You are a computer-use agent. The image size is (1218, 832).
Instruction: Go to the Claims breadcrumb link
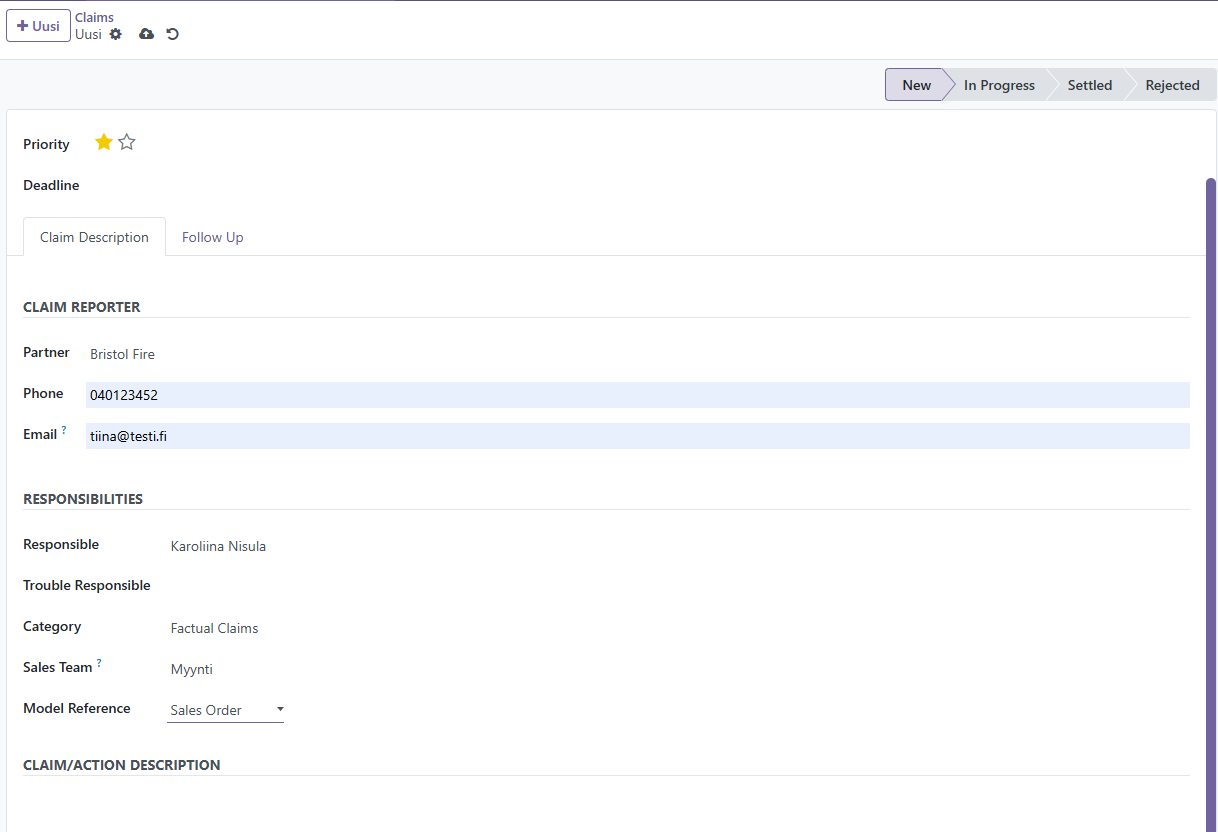point(94,17)
